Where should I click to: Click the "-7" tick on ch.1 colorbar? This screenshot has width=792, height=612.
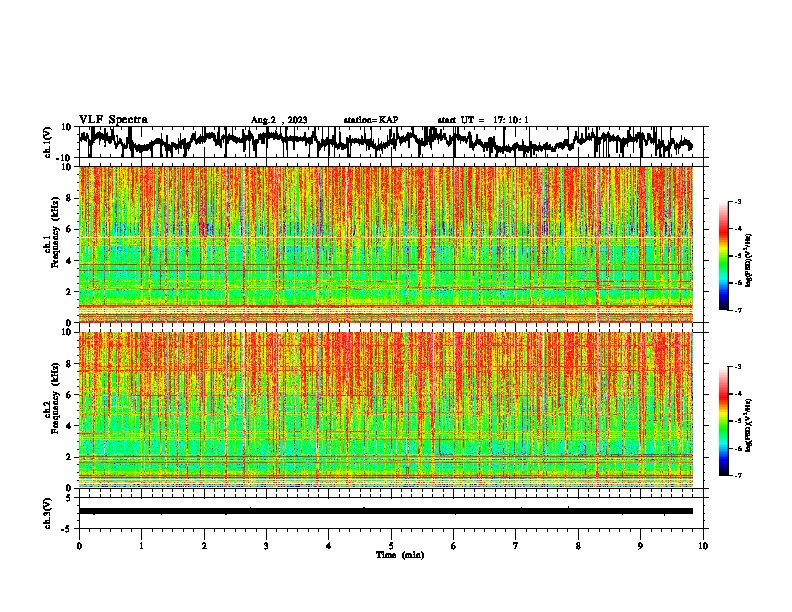[737, 310]
